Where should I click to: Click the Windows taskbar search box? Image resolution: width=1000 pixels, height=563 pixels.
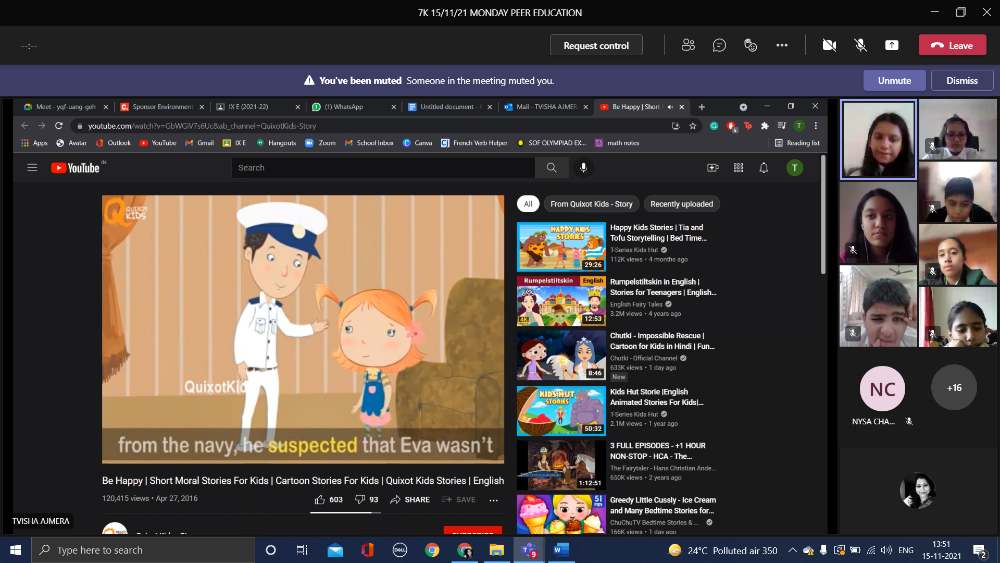[x=143, y=550]
